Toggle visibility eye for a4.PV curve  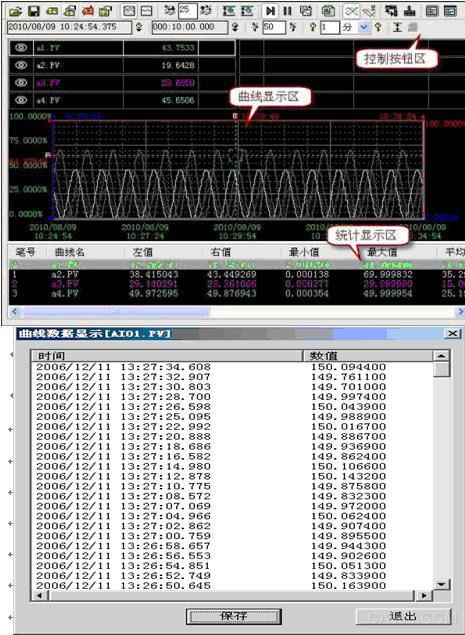pyautogui.click(x=21, y=100)
